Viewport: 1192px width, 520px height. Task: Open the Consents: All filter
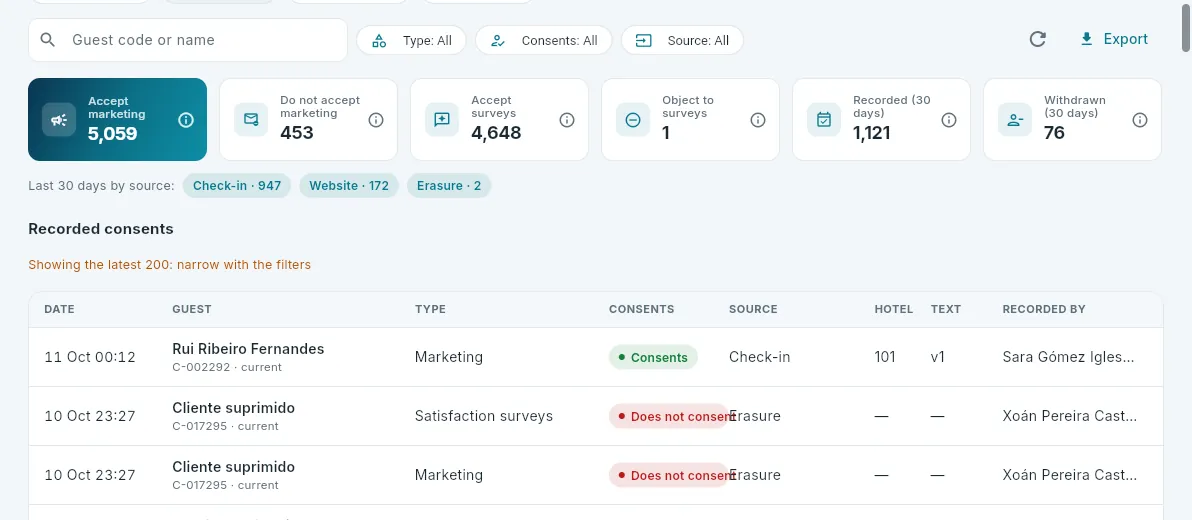pos(544,40)
